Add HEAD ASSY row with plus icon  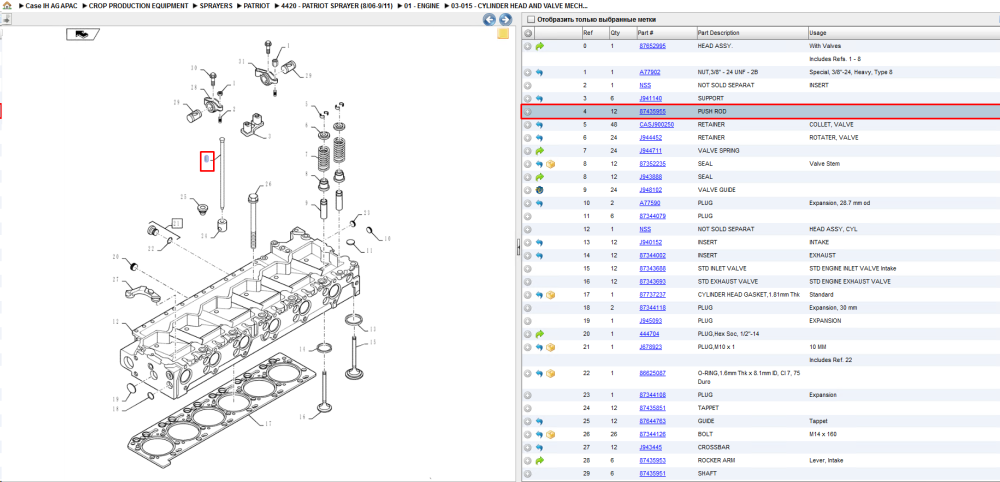click(528, 46)
